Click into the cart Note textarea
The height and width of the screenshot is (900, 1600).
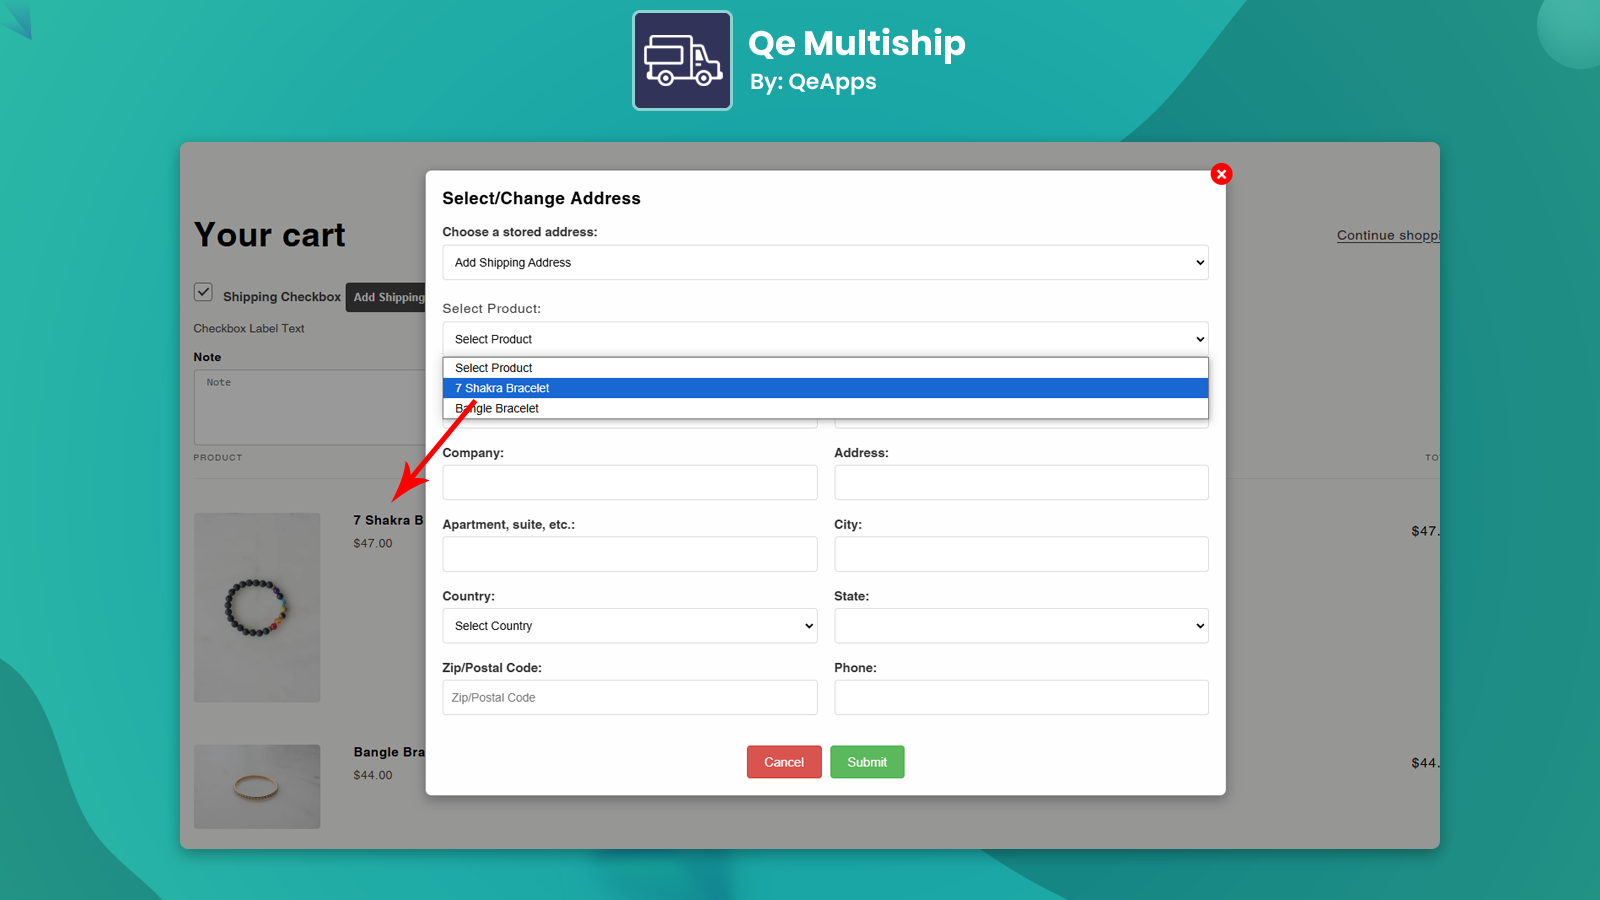point(310,407)
